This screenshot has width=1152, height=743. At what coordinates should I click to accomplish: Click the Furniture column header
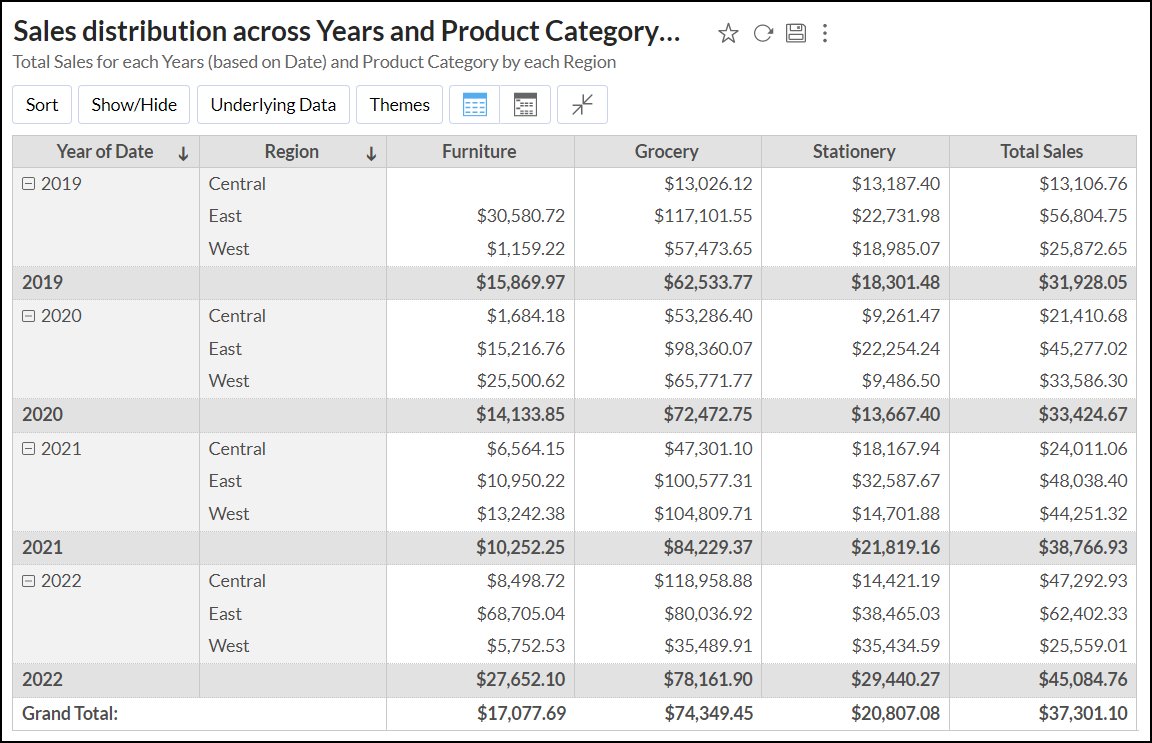click(479, 152)
